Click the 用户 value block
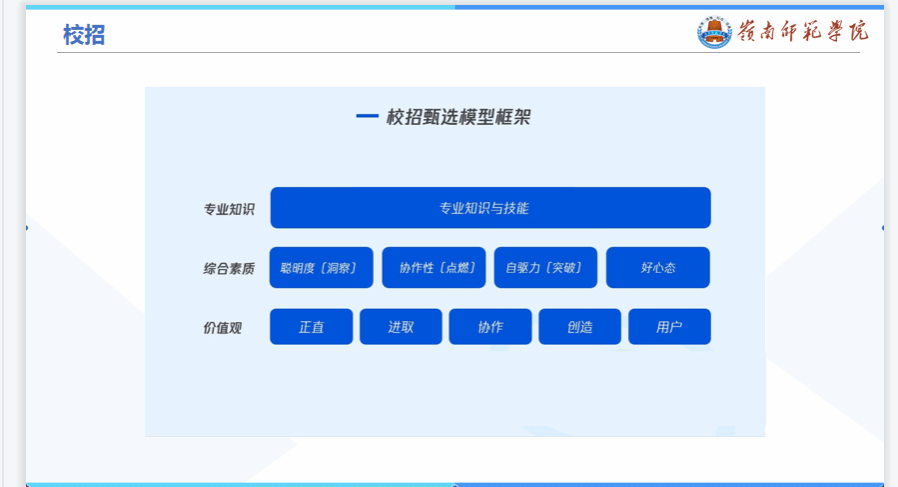 (x=669, y=327)
